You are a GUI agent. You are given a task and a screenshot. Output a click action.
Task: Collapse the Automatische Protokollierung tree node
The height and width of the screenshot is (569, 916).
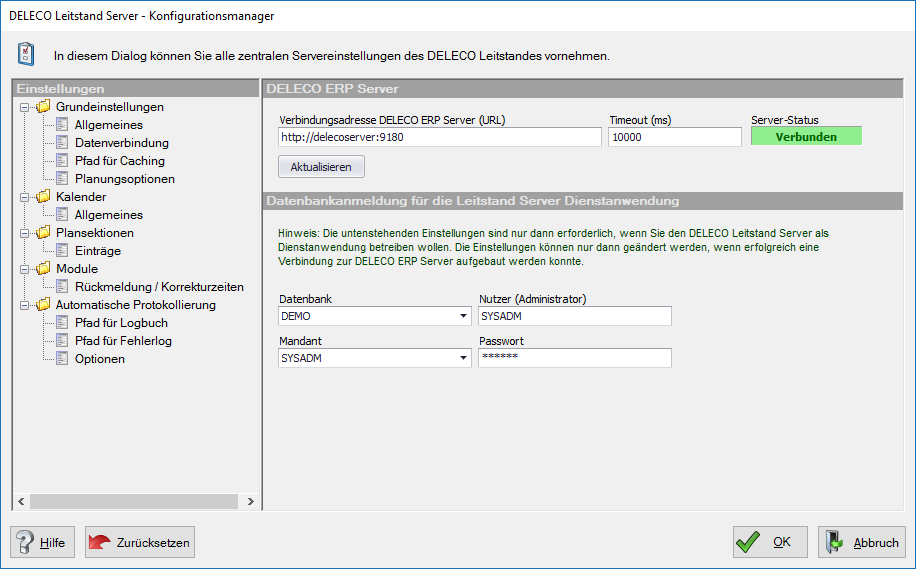[x=25, y=306]
